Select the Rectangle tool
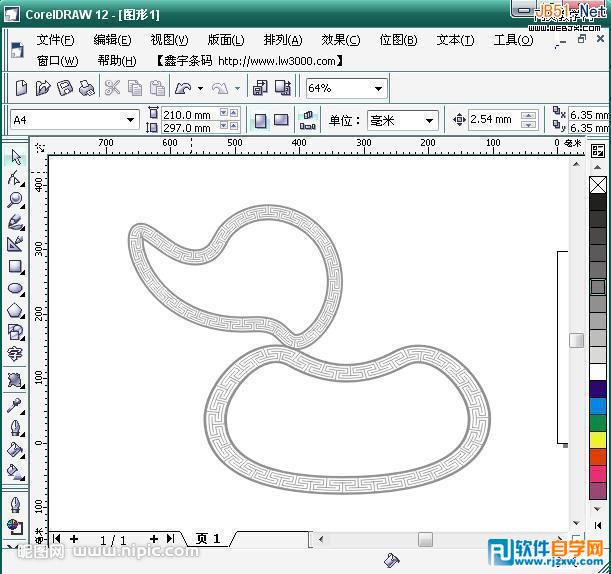Image resolution: width=611 pixels, height=574 pixels. (15, 267)
